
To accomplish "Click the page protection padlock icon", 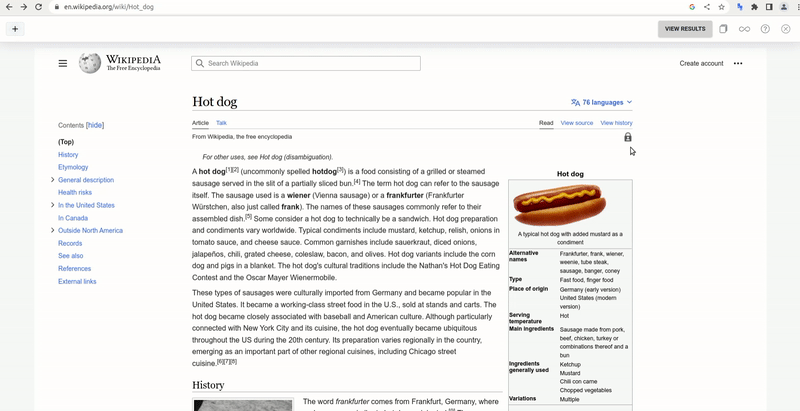I will tap(628, 137).
